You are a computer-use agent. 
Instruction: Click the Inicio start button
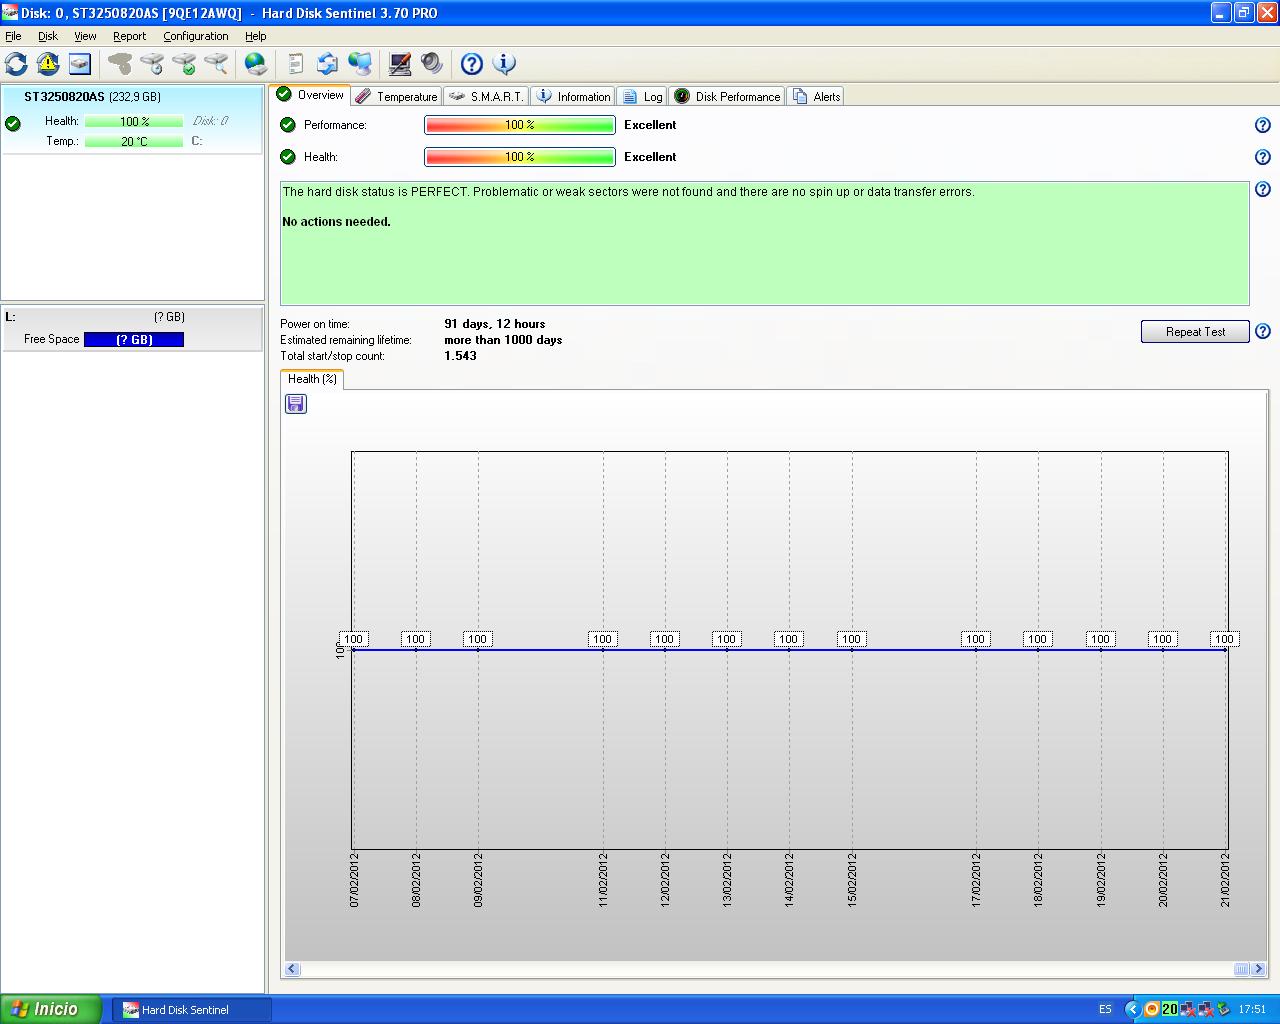coord(51,1009)
